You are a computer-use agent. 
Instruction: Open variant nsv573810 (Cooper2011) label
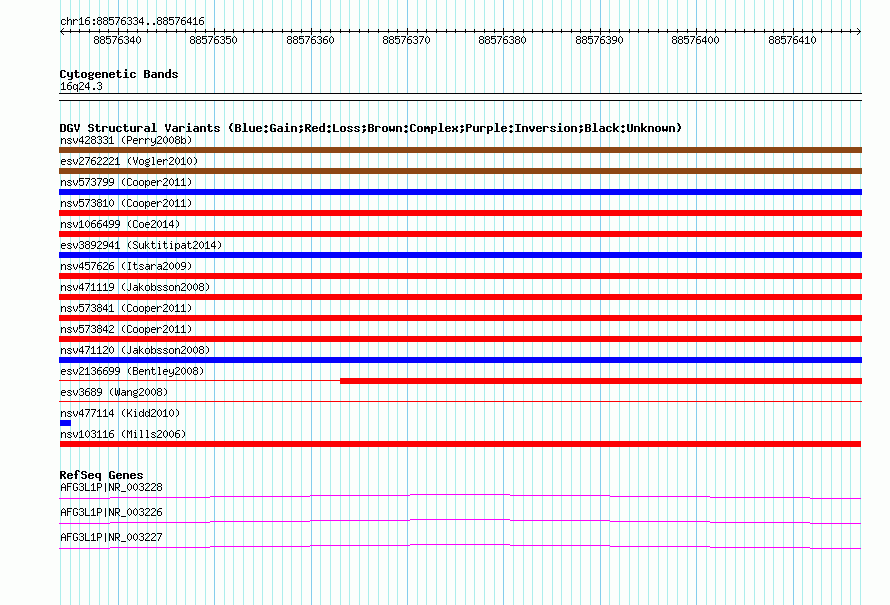pyautogui.click(x=126, y=203)
